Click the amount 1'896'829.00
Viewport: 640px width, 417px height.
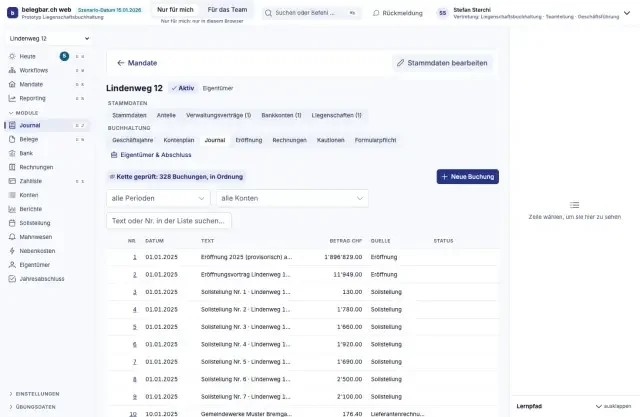point(343,257)
